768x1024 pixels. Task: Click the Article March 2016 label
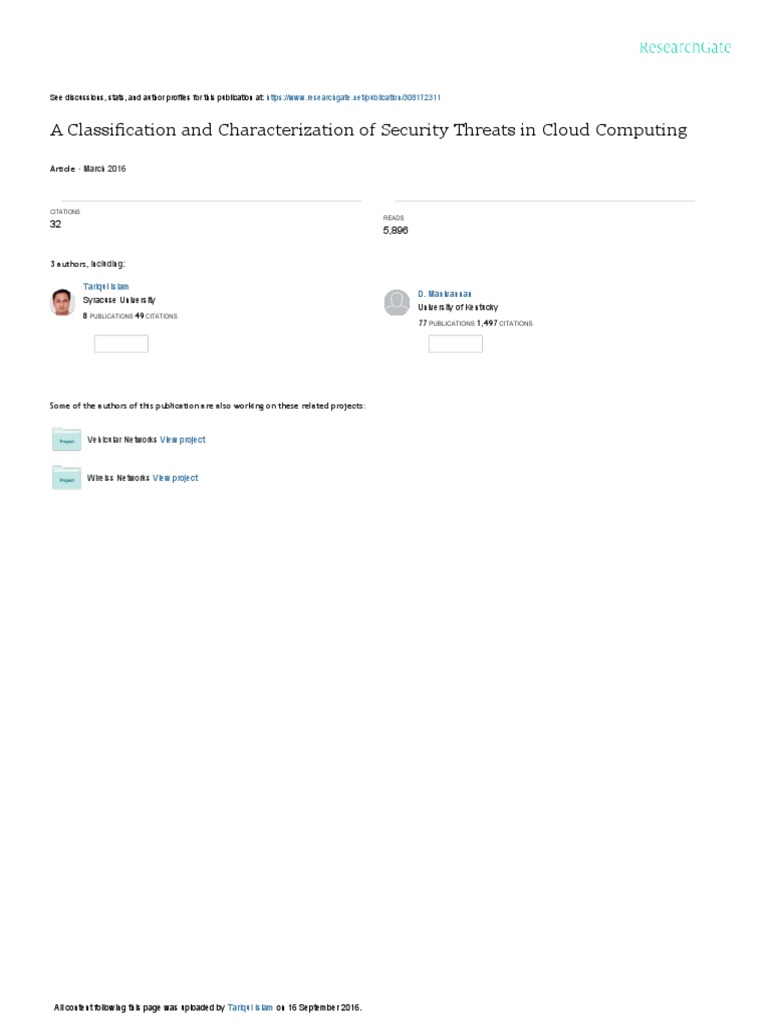pos(88,169)
